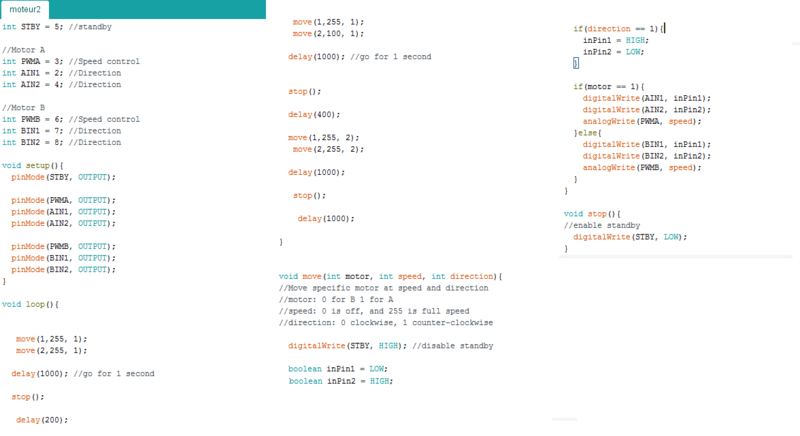Click the 'int BIN1 = 7;' direction line
Image resolution: width=800 pixels, height=436 pixels.
coord(61,131)
